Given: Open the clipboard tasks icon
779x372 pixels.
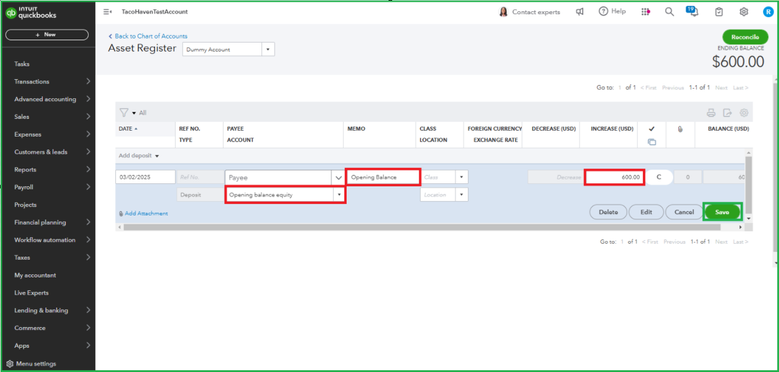Looking at the screenshot, I should point(719,12).
